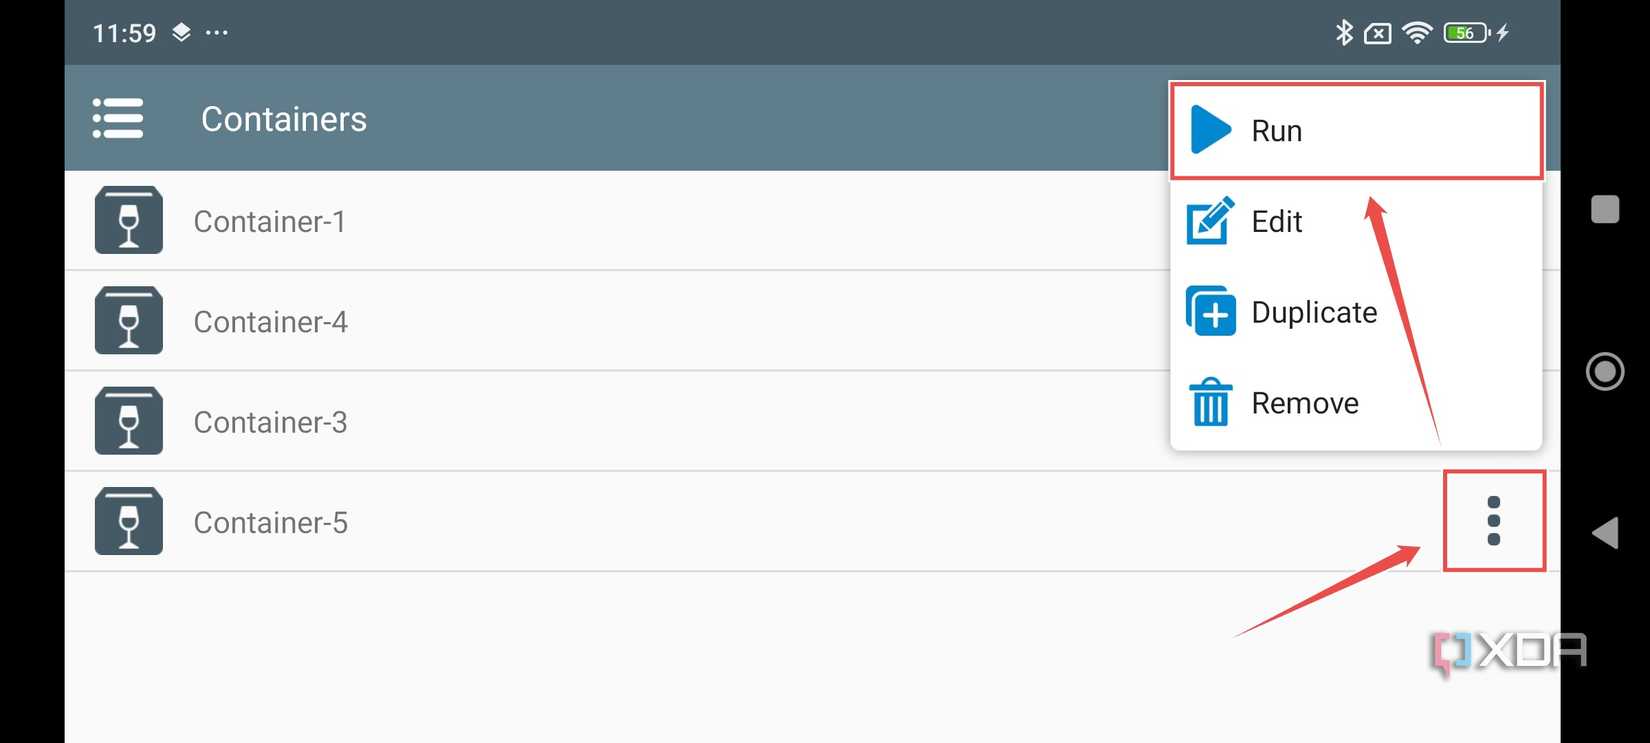Open the hamburger navigation menu
Screen dimensions: 1650x743
(x=118, y=118)
